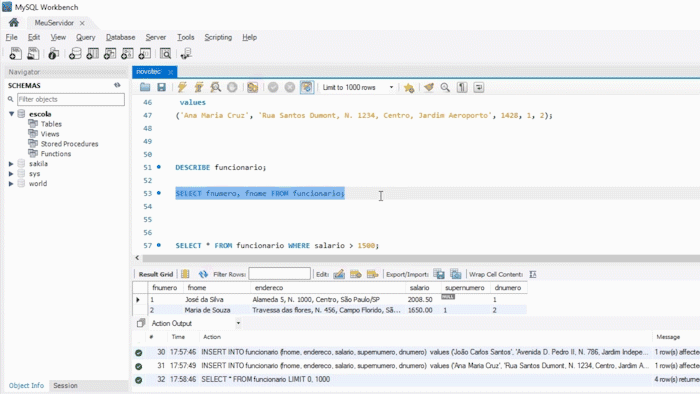Import records from file icon
The height and width of the screenshot is (394, 700).
tap(456, 274)
